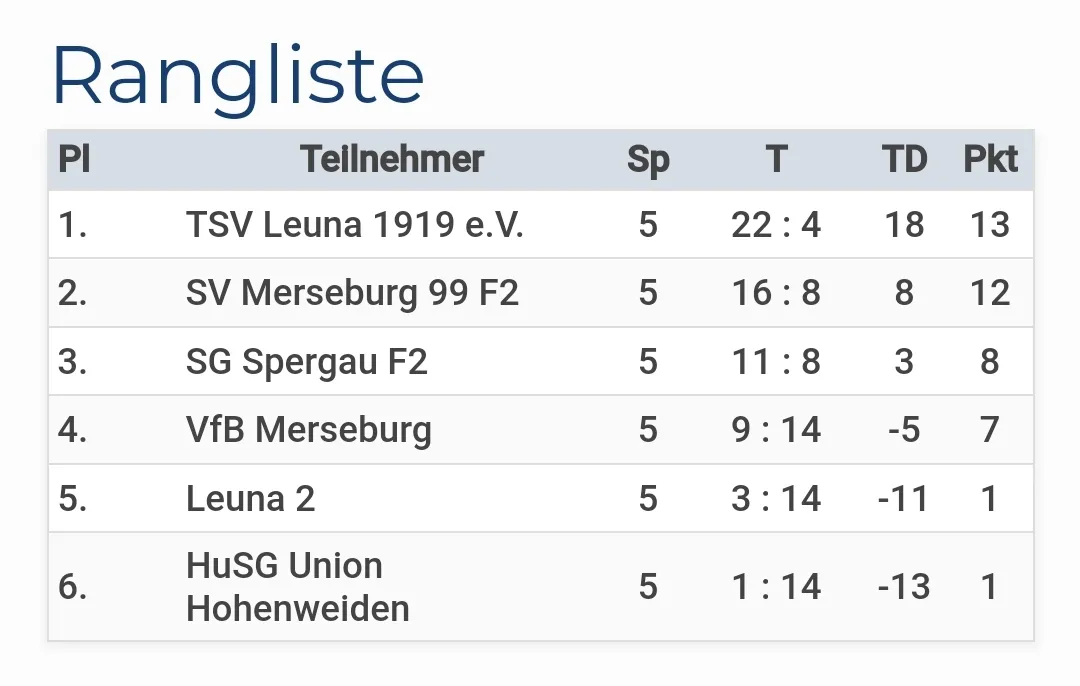The width and height of the screenshot is (1080, 686).
Task: Click SV Merseburg's 12 points value
Action: tap(990, 293)
